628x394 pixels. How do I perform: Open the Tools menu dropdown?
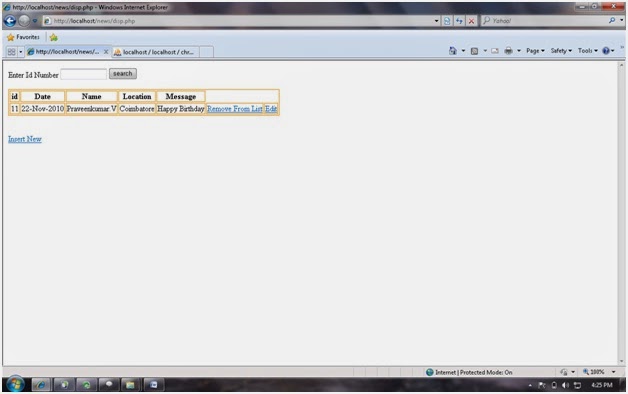[588, 51]
